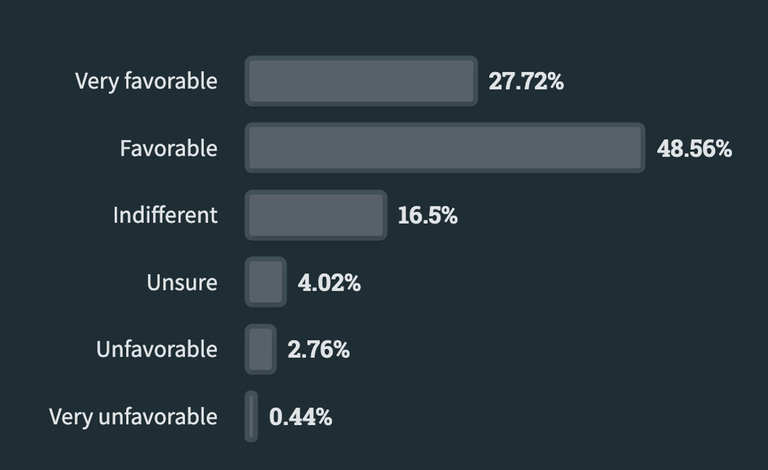Click the 4.02% value
The image size is (768, 470).
329,282
